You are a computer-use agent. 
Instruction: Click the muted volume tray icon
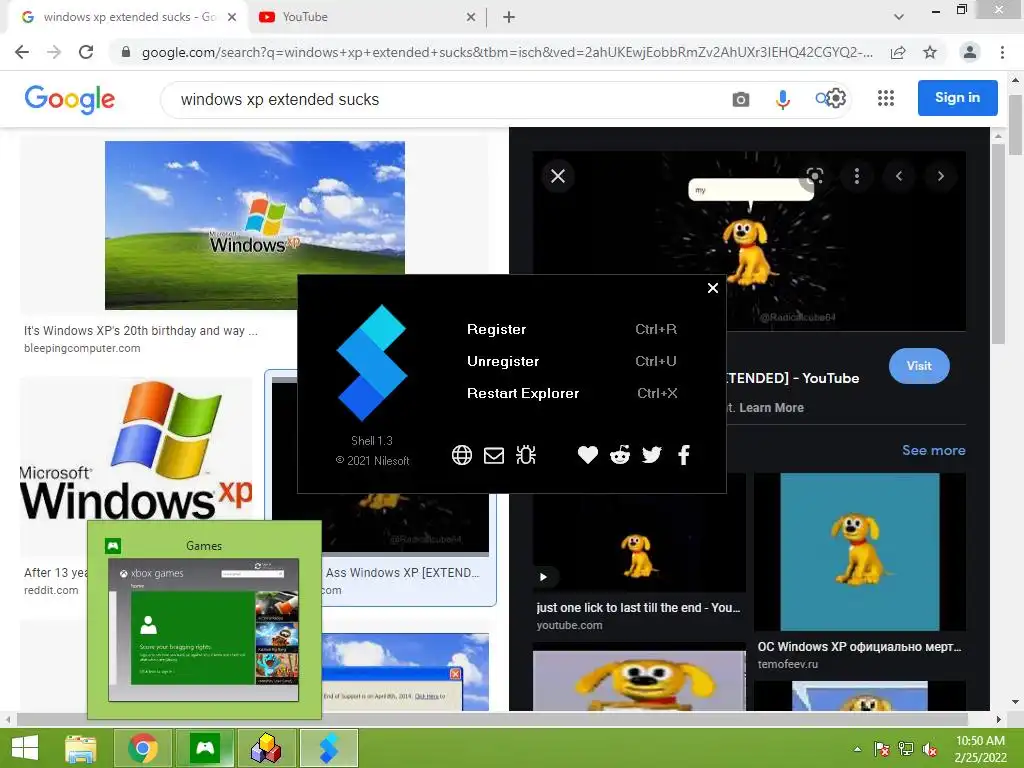point(930,749)
